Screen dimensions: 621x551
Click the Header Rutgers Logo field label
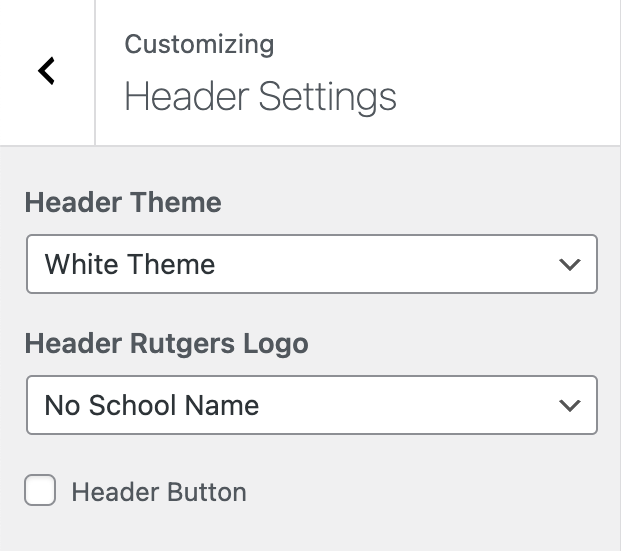coord(166,344)
